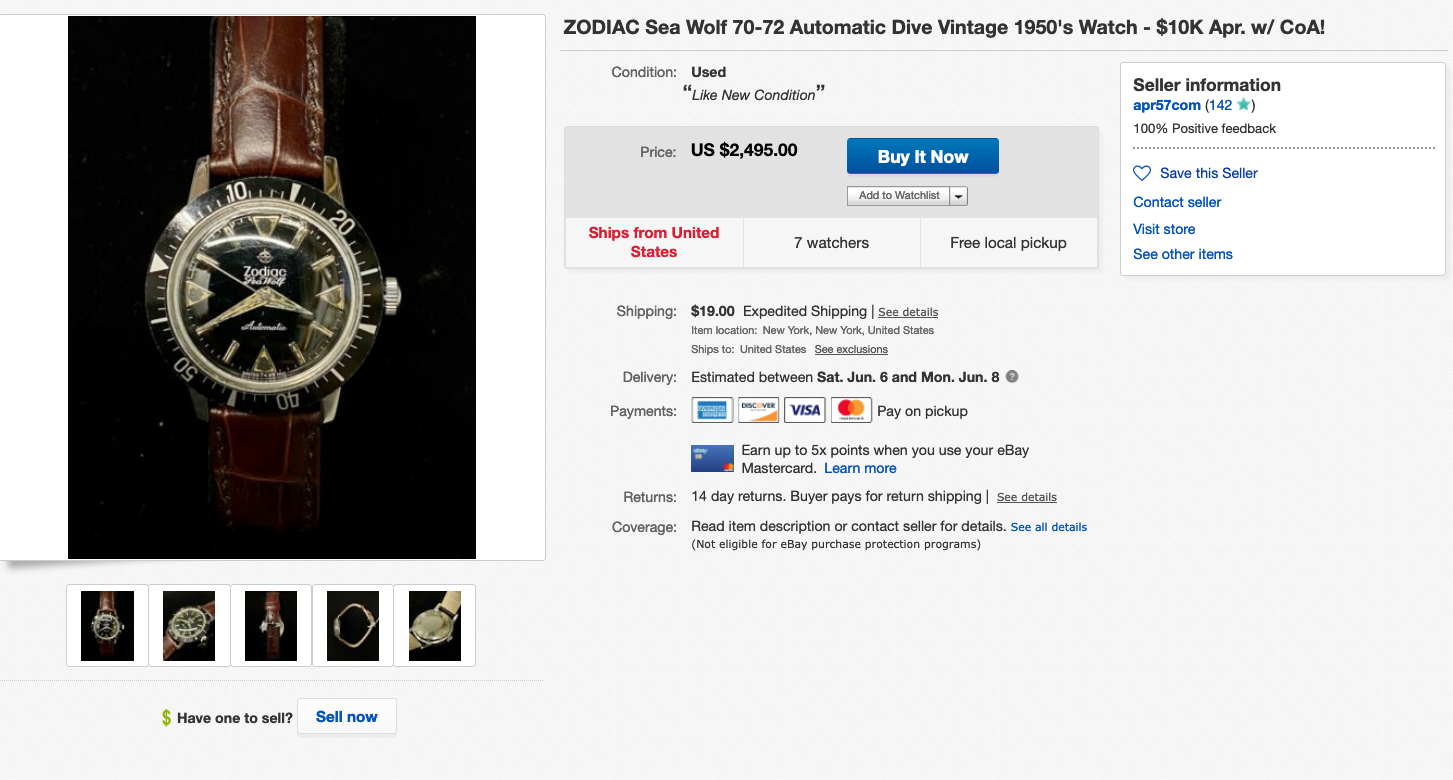1453x780 pixels.
Task: Open the Add to Watchlist dropdown arrow
Action: (959, 196)
